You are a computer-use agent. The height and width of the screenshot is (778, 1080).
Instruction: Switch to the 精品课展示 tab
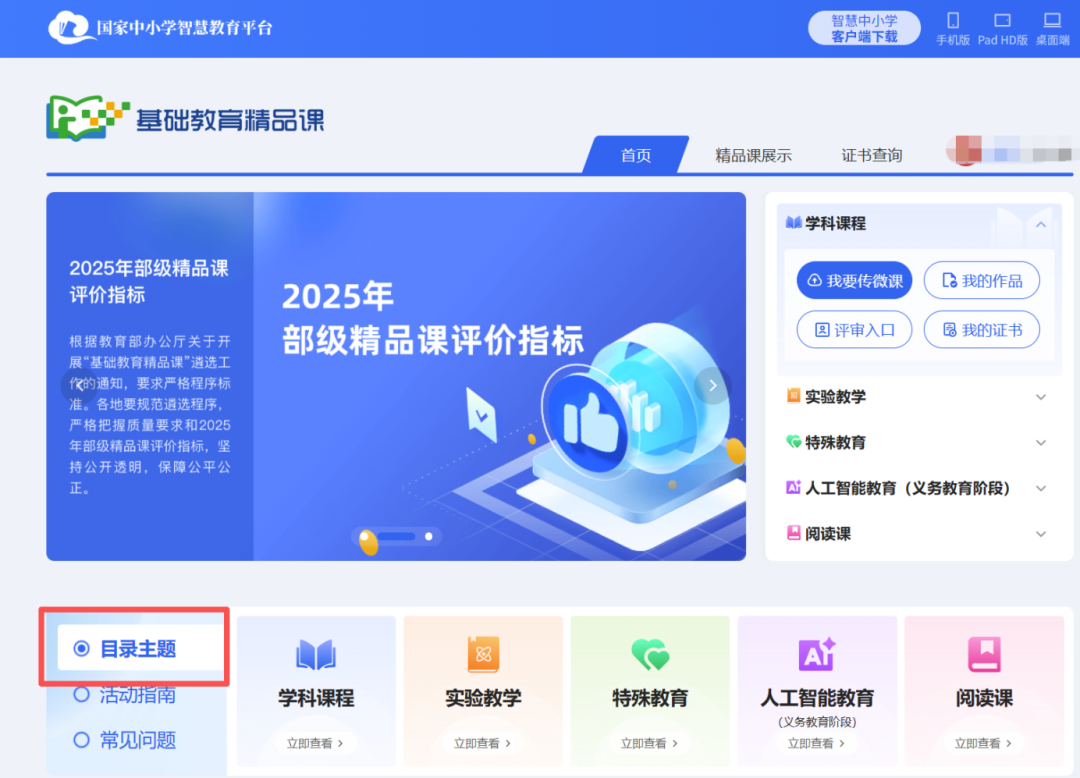click(753, 156)
